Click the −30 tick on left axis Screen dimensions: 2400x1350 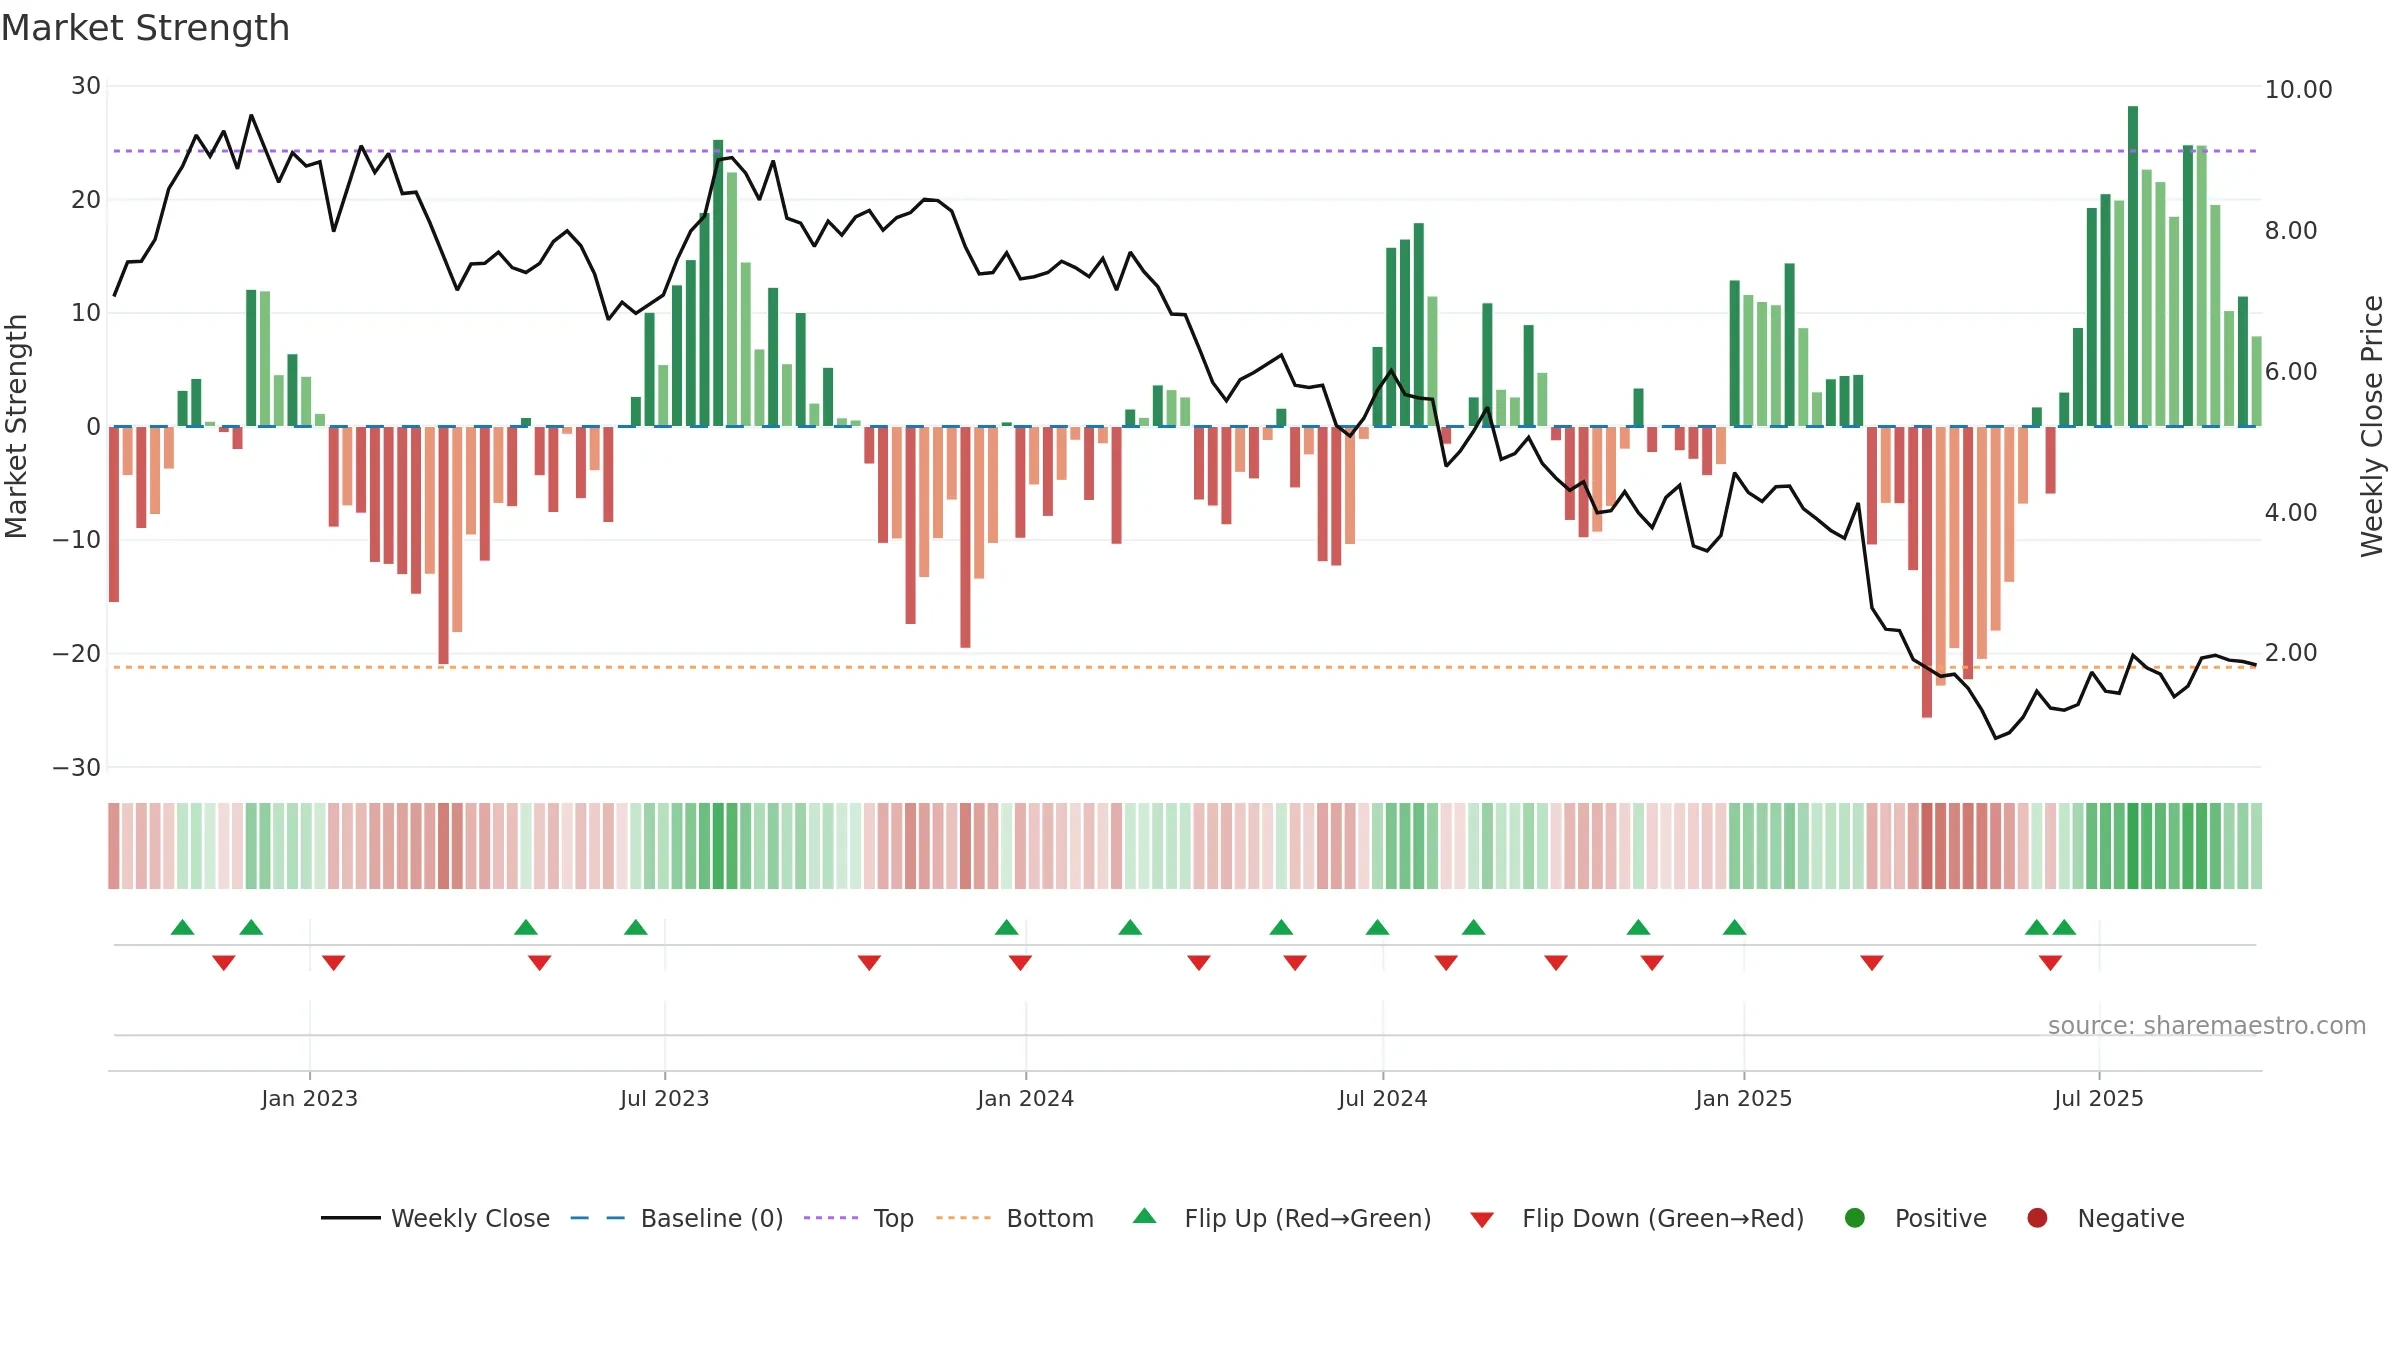click(77, 767)
